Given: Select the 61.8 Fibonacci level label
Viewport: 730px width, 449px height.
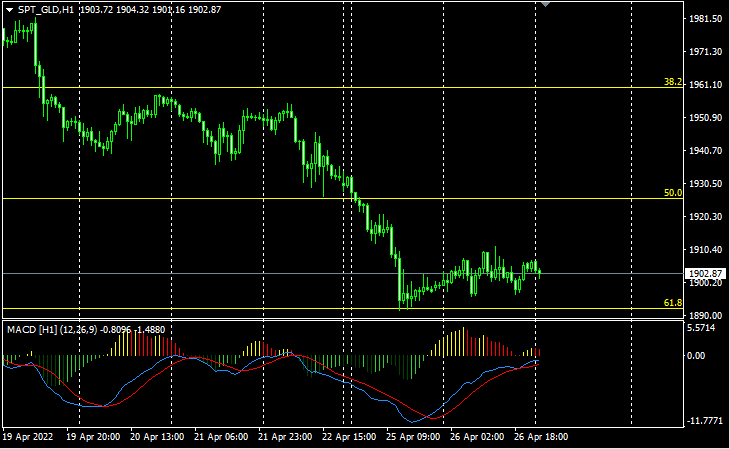Looking at the screenshot, I should pos(673,302).
